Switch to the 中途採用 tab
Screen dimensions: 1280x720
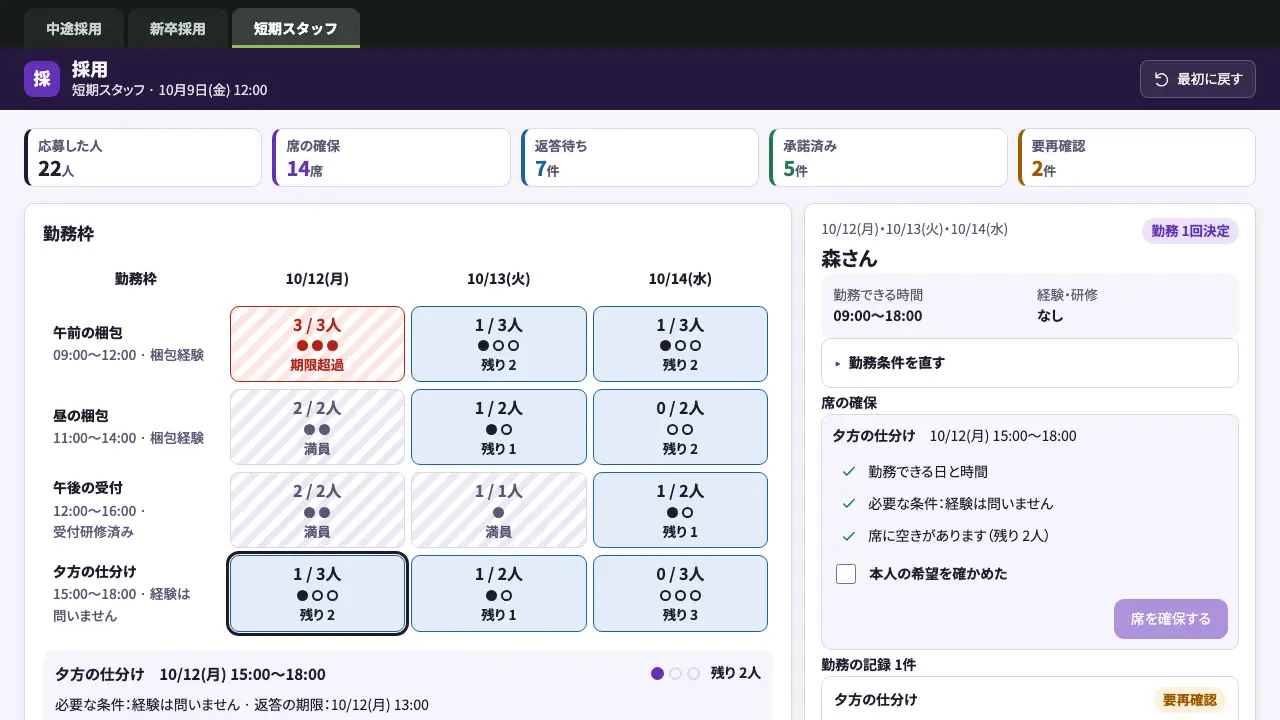pyautogui.click(x=74, y=28)
